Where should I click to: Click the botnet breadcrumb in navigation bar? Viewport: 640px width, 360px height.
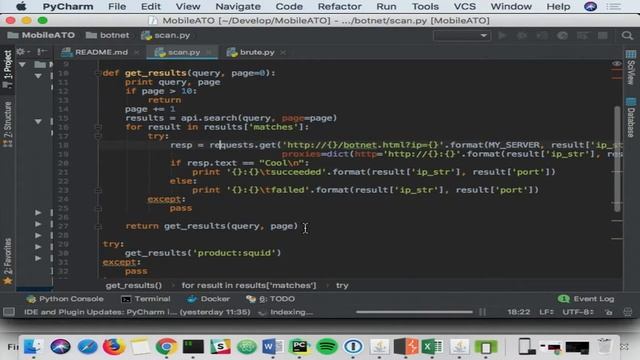point(108,36)
